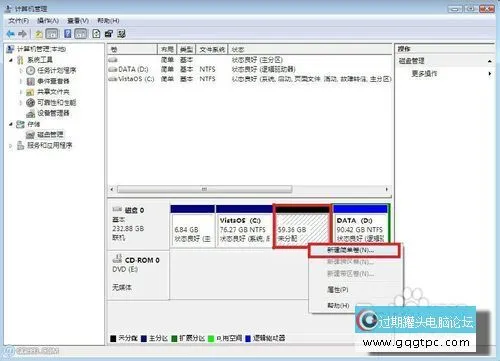Expand the 事件查看器 node arrow
This screenshot has height=361, width=500.
point(21,81)
